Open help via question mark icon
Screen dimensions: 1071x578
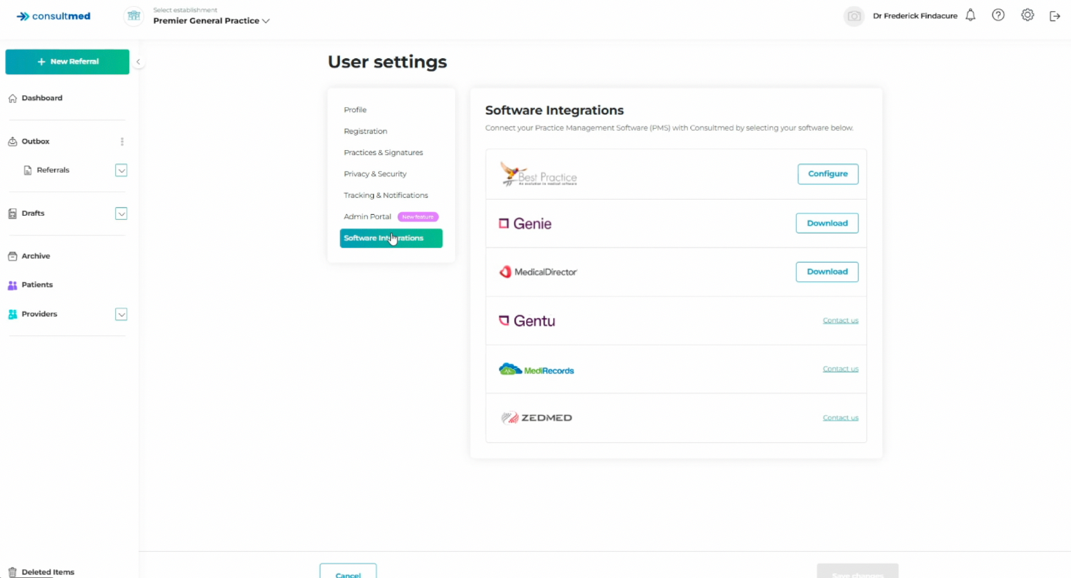[998, 16]
